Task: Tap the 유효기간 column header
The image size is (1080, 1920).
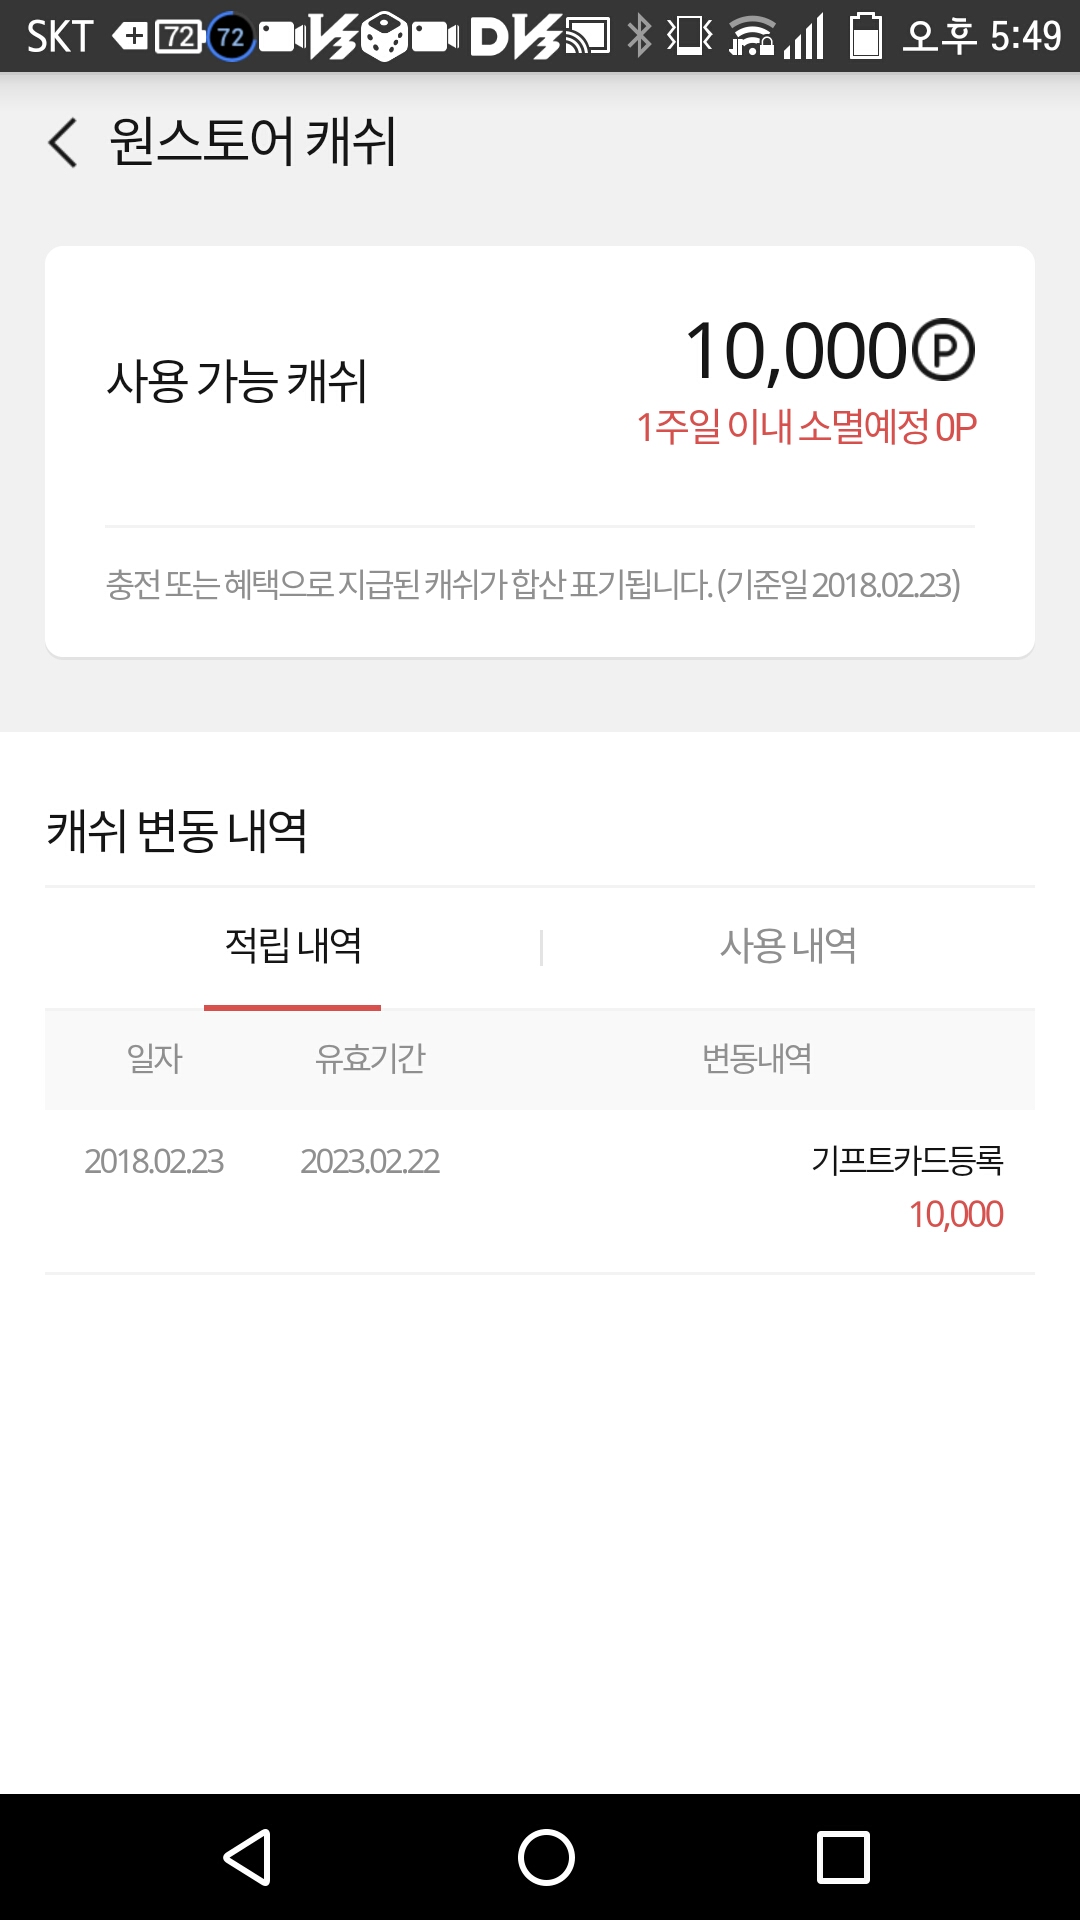Action: click(370, 1058)
